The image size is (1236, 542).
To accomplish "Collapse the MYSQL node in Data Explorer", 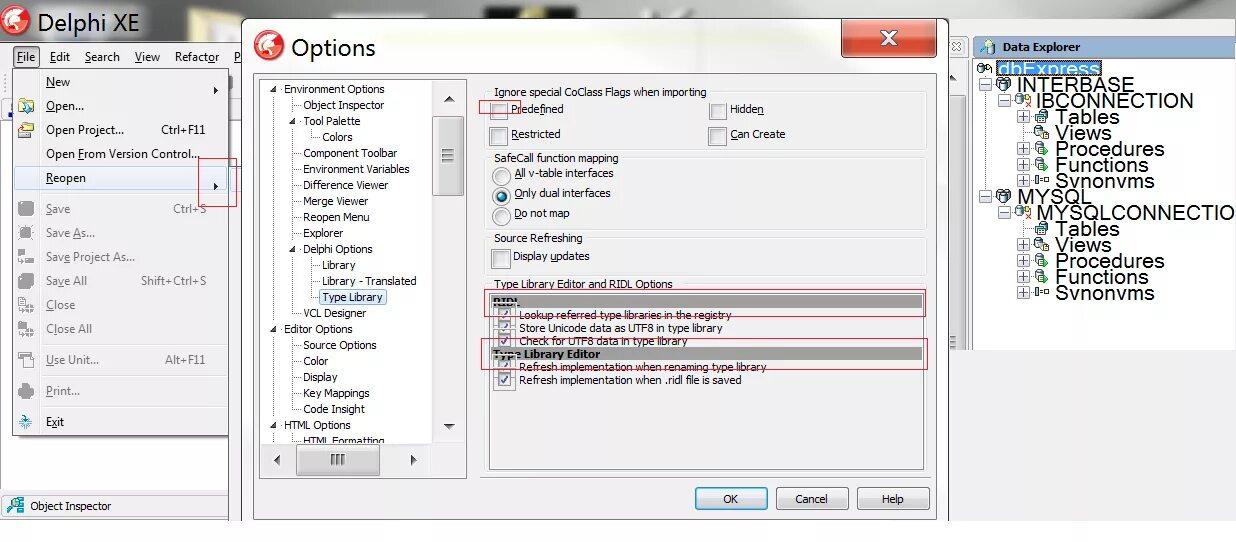I will (x=986, y=198).
